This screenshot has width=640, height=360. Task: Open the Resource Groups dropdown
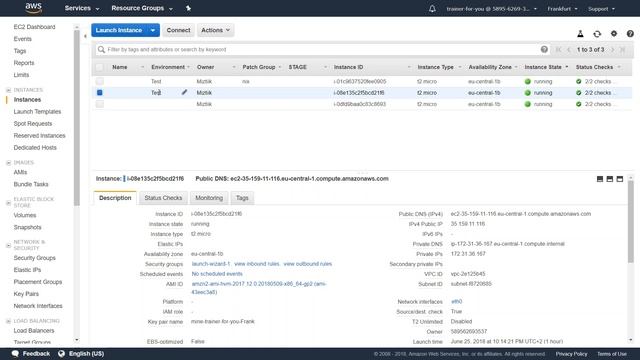[142, 8]
